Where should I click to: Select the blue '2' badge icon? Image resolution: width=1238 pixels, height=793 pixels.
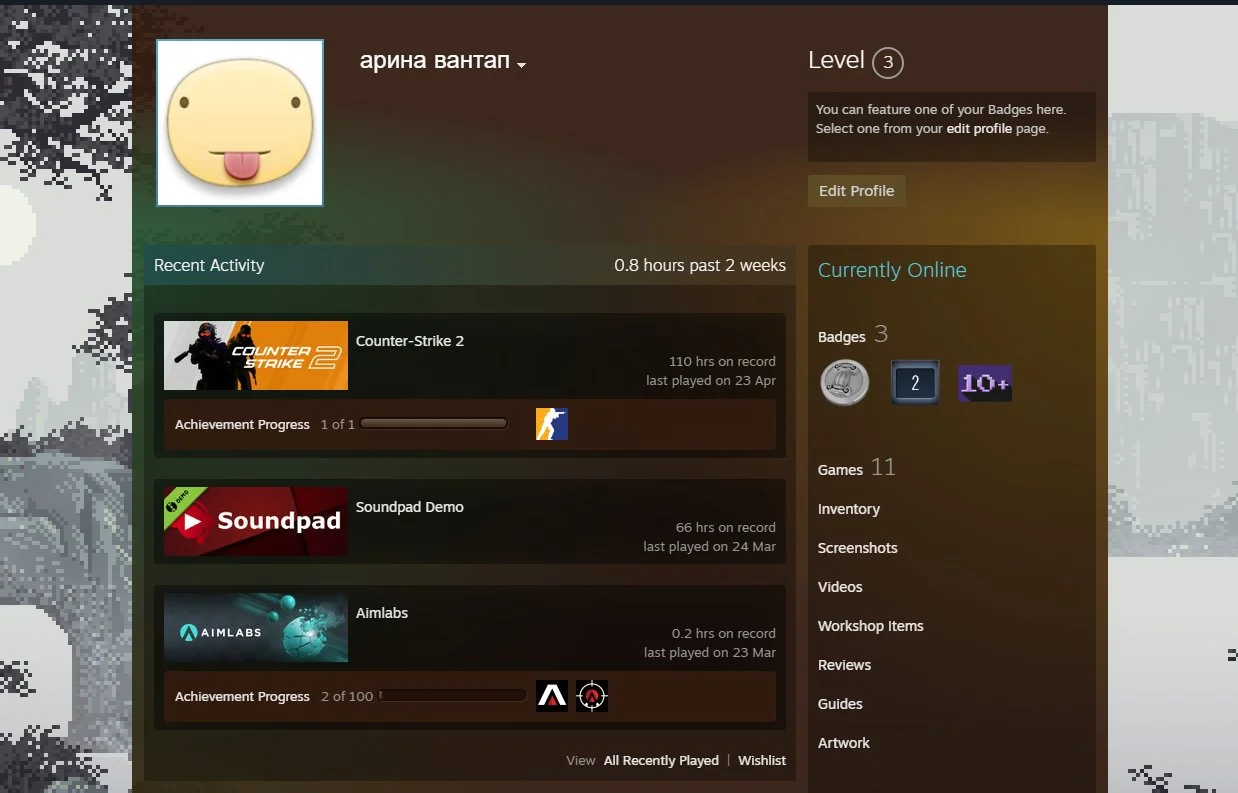(x=915, y=382)
